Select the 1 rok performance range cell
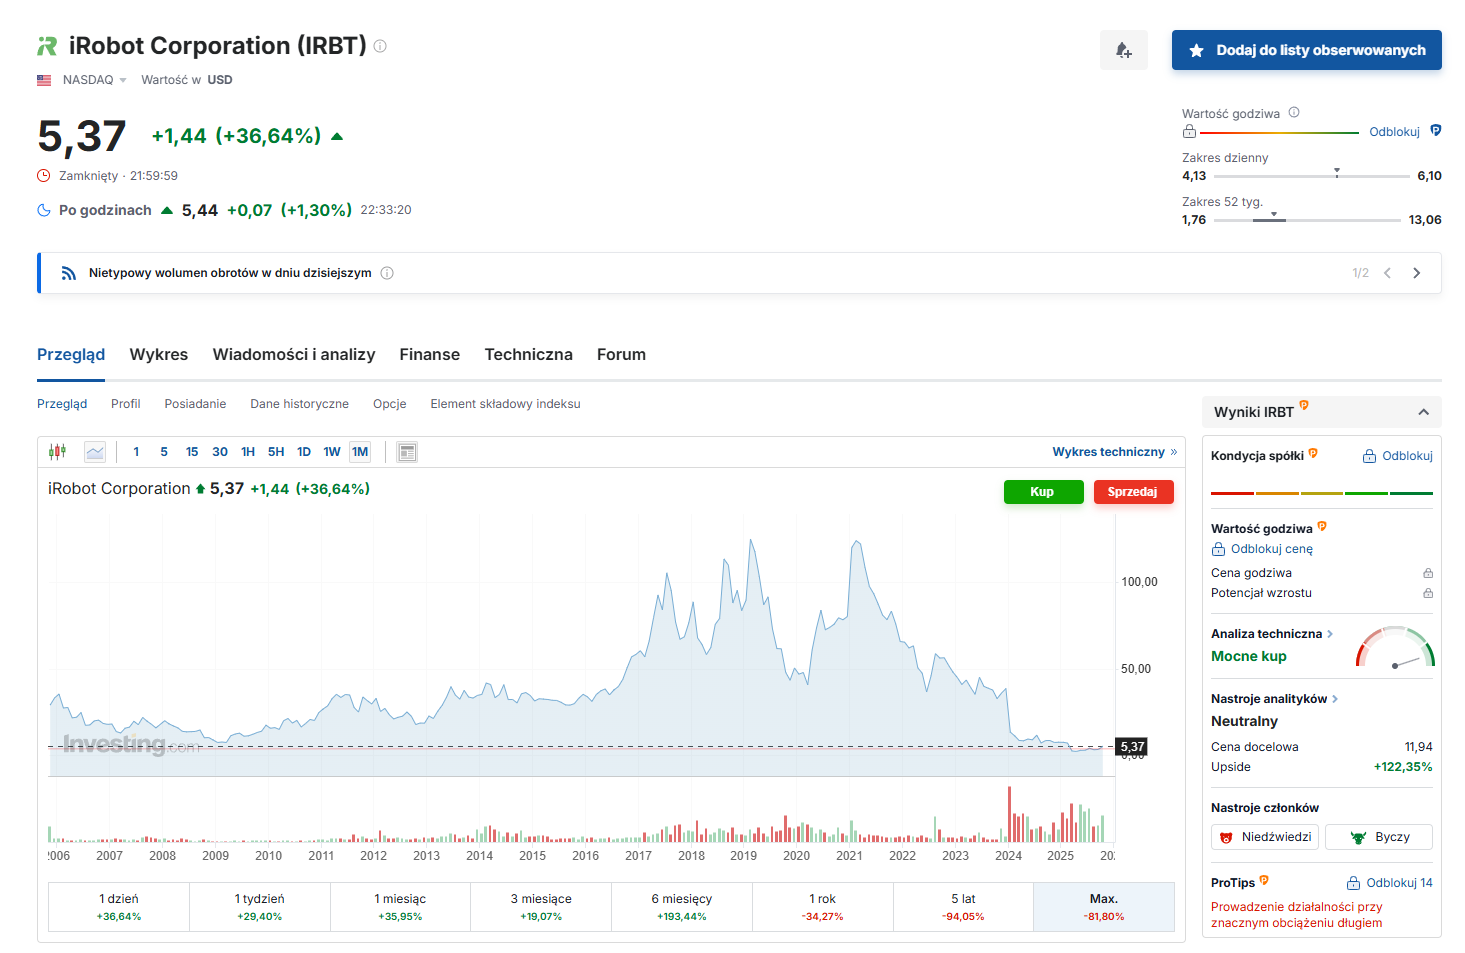1465x953 pixels. click(823, 907)
